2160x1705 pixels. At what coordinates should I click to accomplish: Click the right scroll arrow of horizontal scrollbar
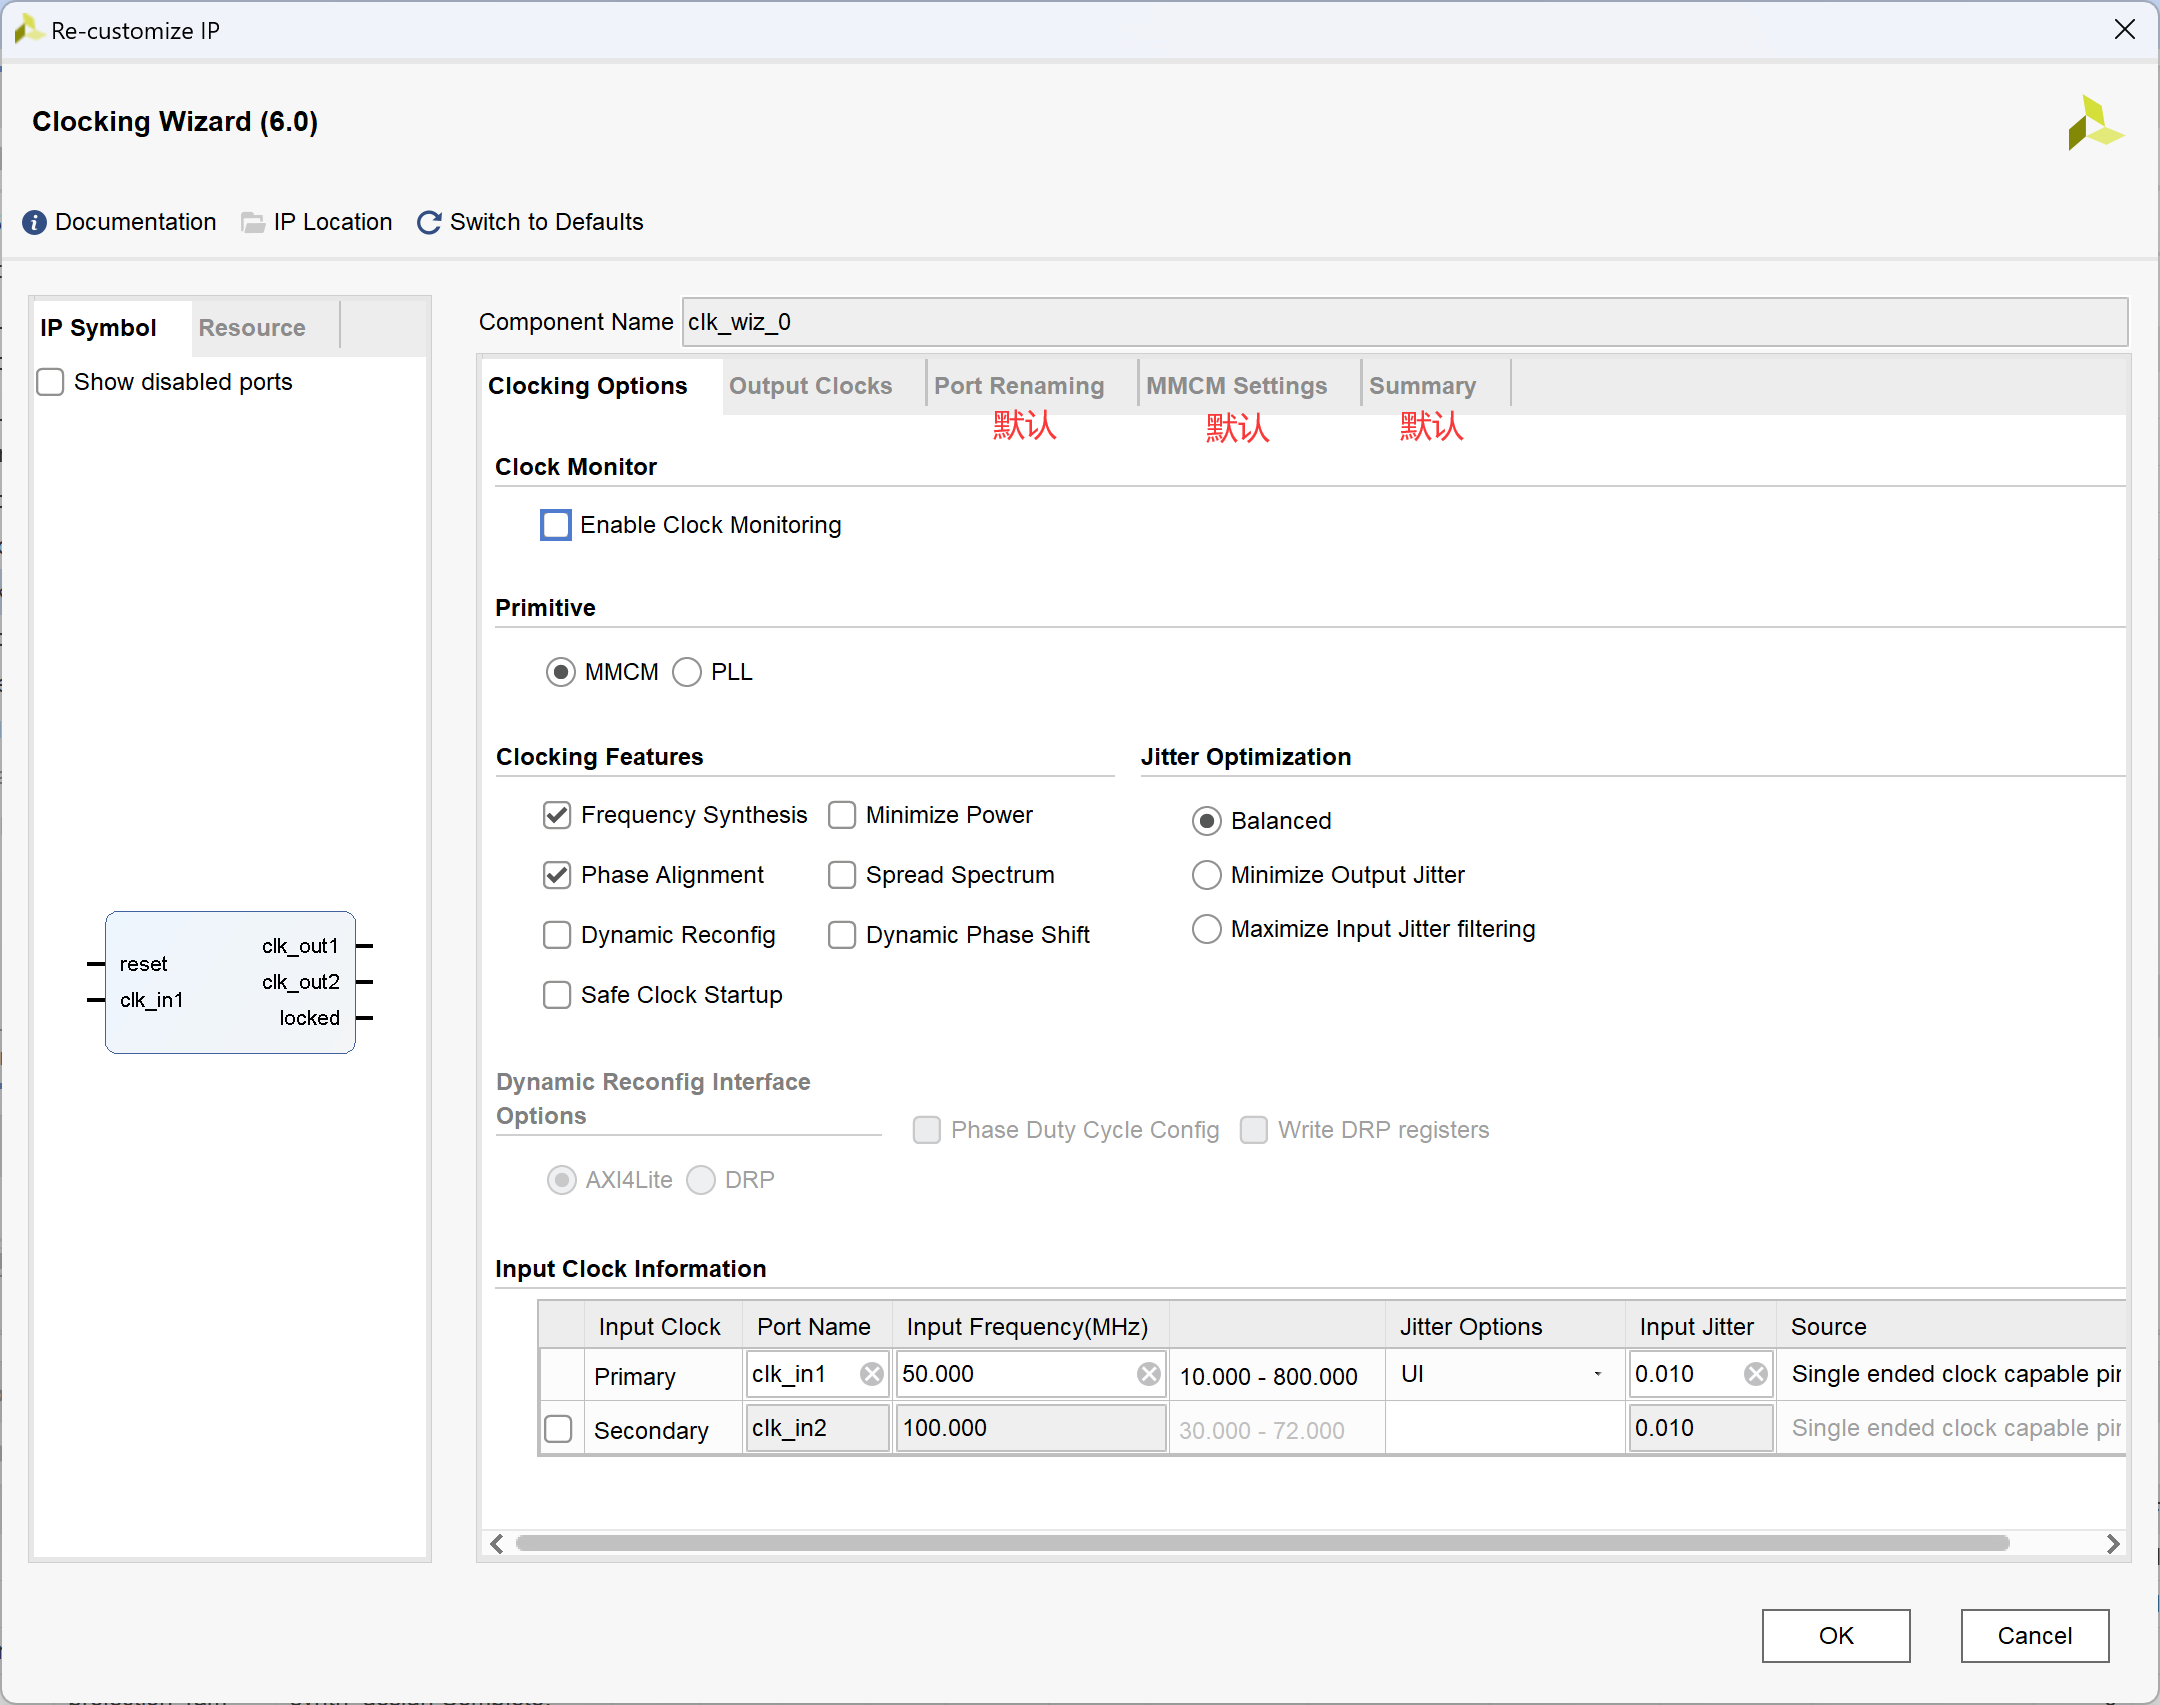tap(2112, 1544)
